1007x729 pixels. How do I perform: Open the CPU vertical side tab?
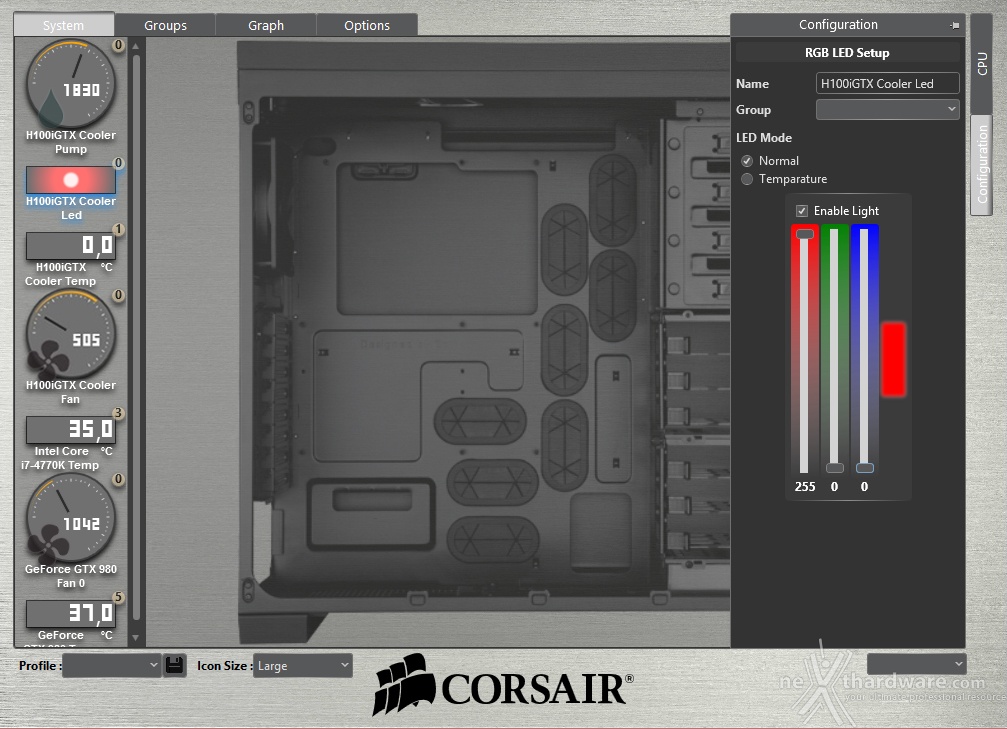(981, 63)
